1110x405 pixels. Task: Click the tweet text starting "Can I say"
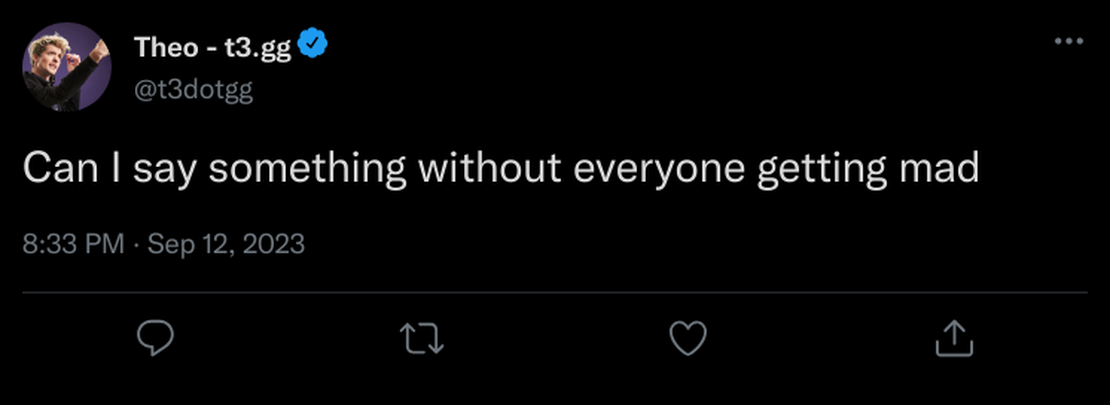click(500, 168)
